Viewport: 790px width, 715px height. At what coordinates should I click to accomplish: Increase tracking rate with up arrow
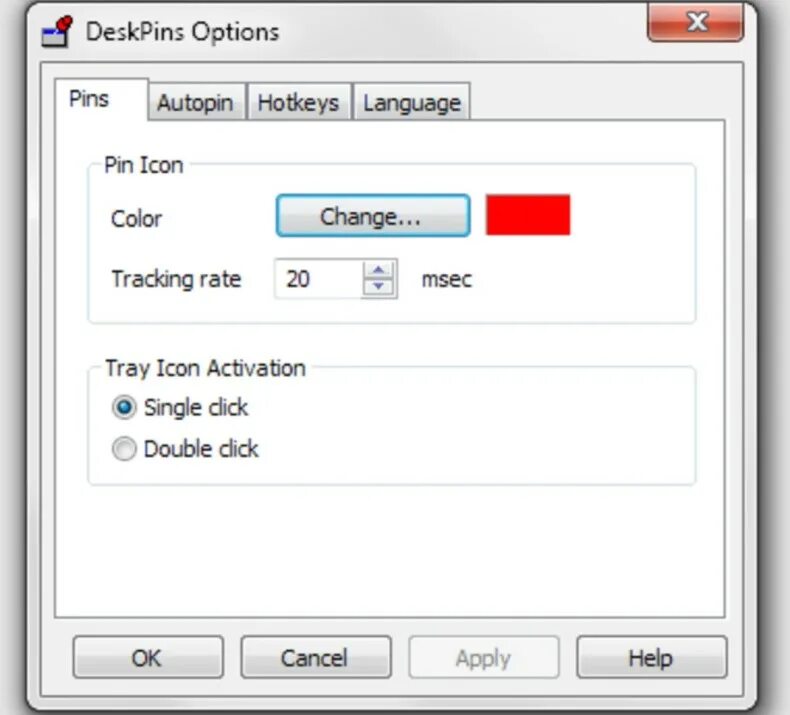tap(379, 270)
